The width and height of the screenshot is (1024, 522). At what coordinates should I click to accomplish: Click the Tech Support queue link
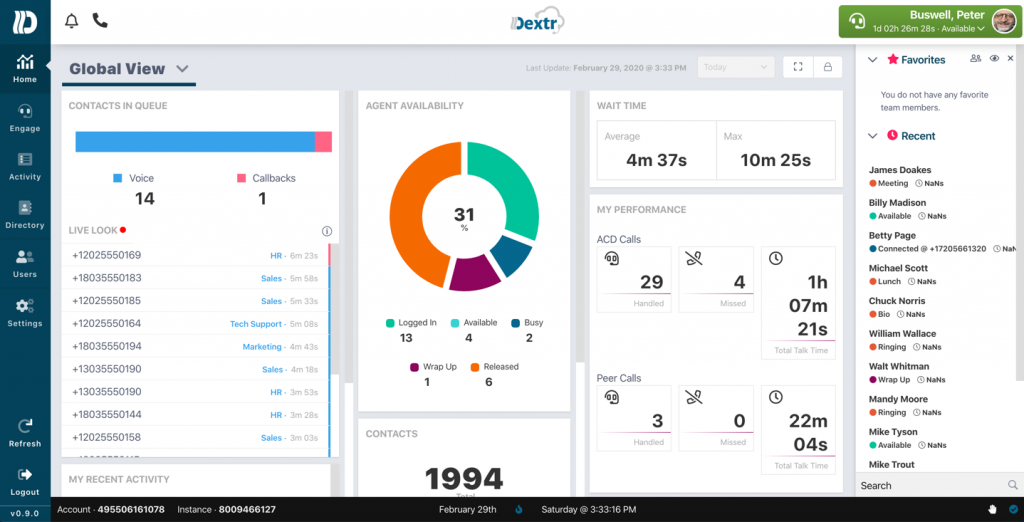click(x=255, y=324)
